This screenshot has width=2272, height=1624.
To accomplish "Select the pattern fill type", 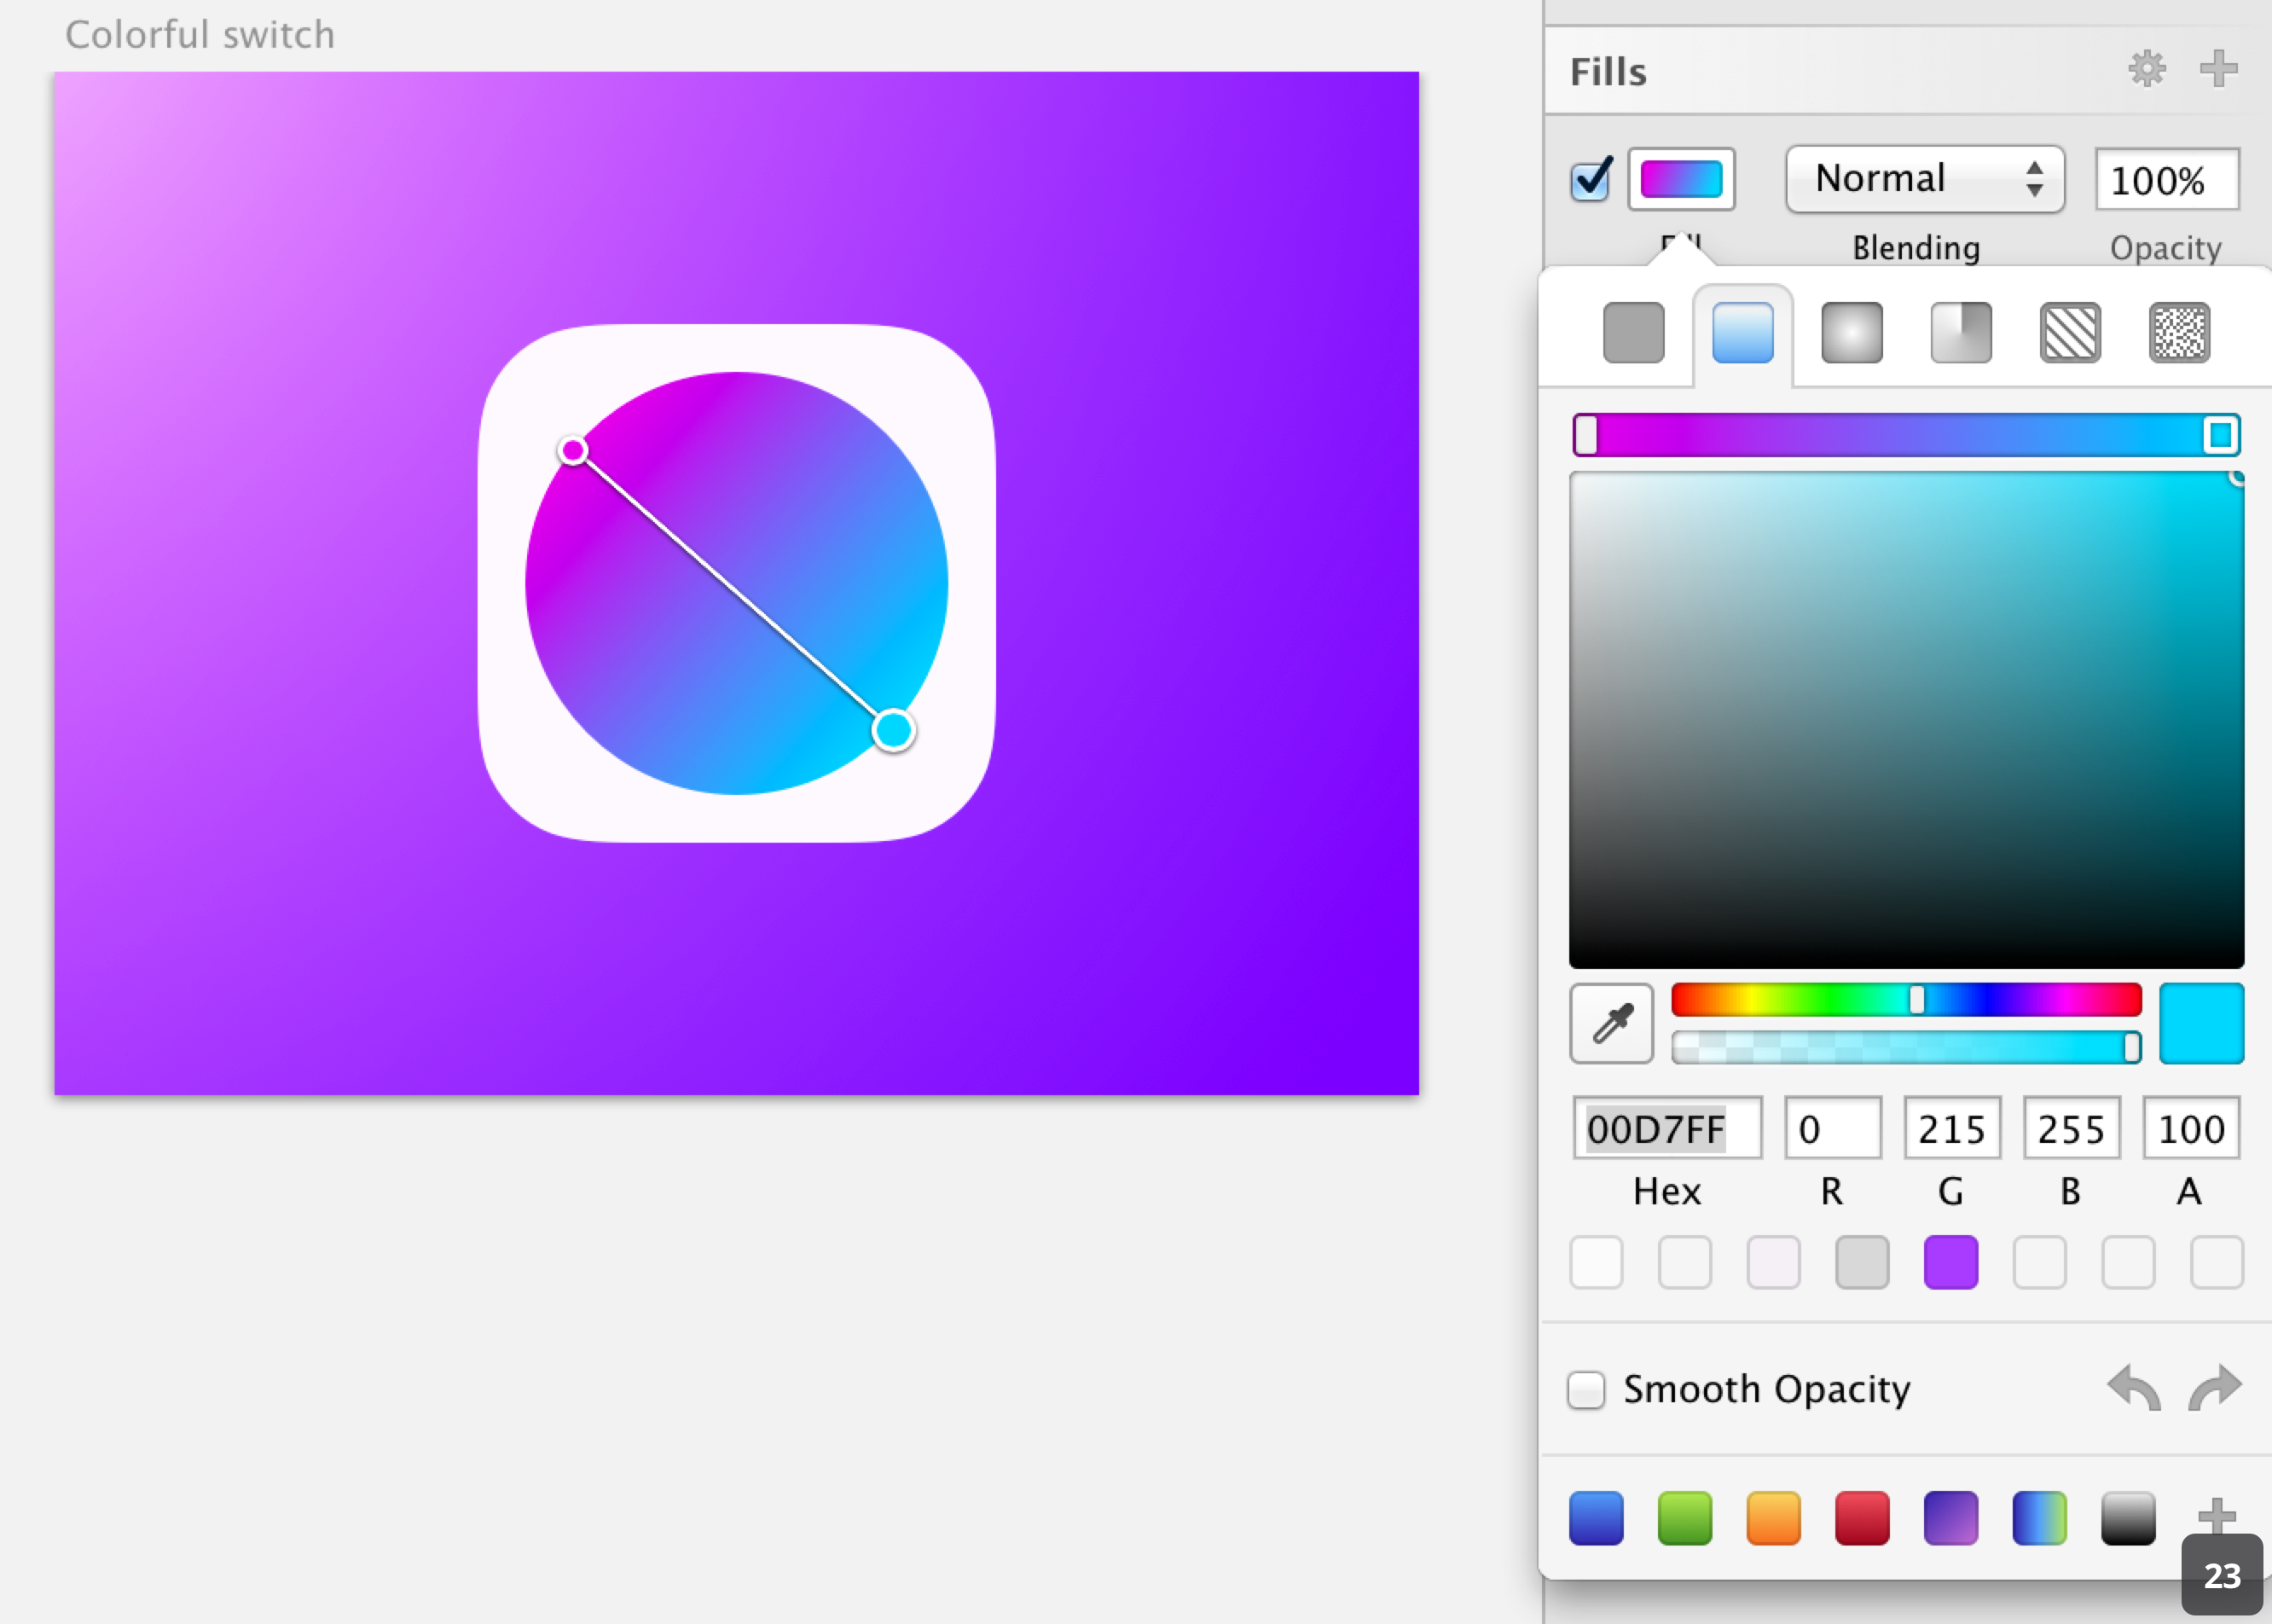I will (2069, 332).
